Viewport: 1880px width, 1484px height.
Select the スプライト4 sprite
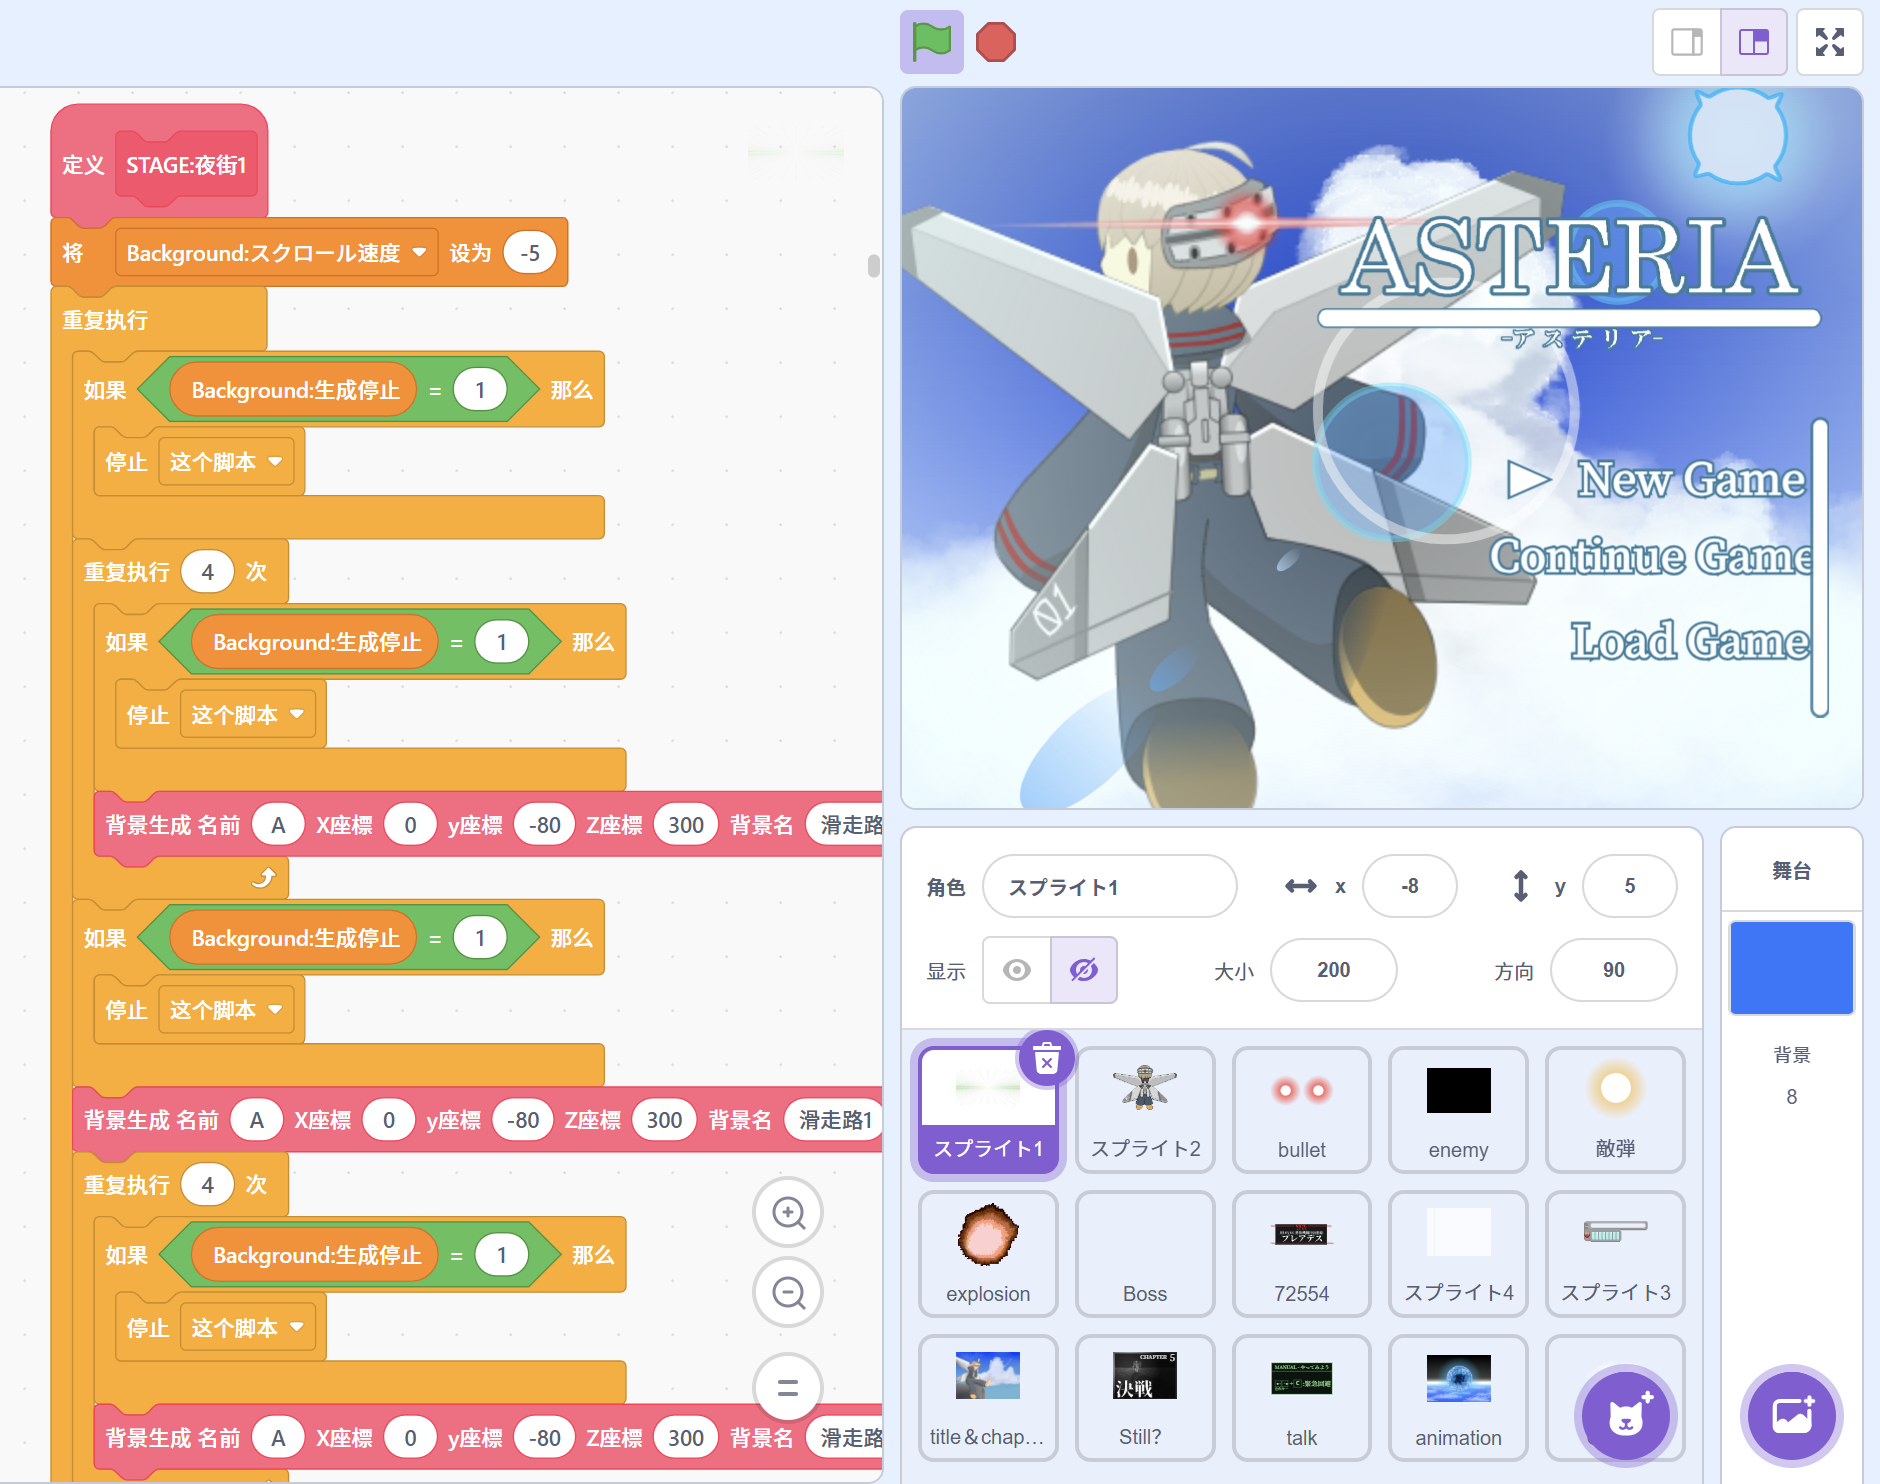[x=1458, y=1253]
